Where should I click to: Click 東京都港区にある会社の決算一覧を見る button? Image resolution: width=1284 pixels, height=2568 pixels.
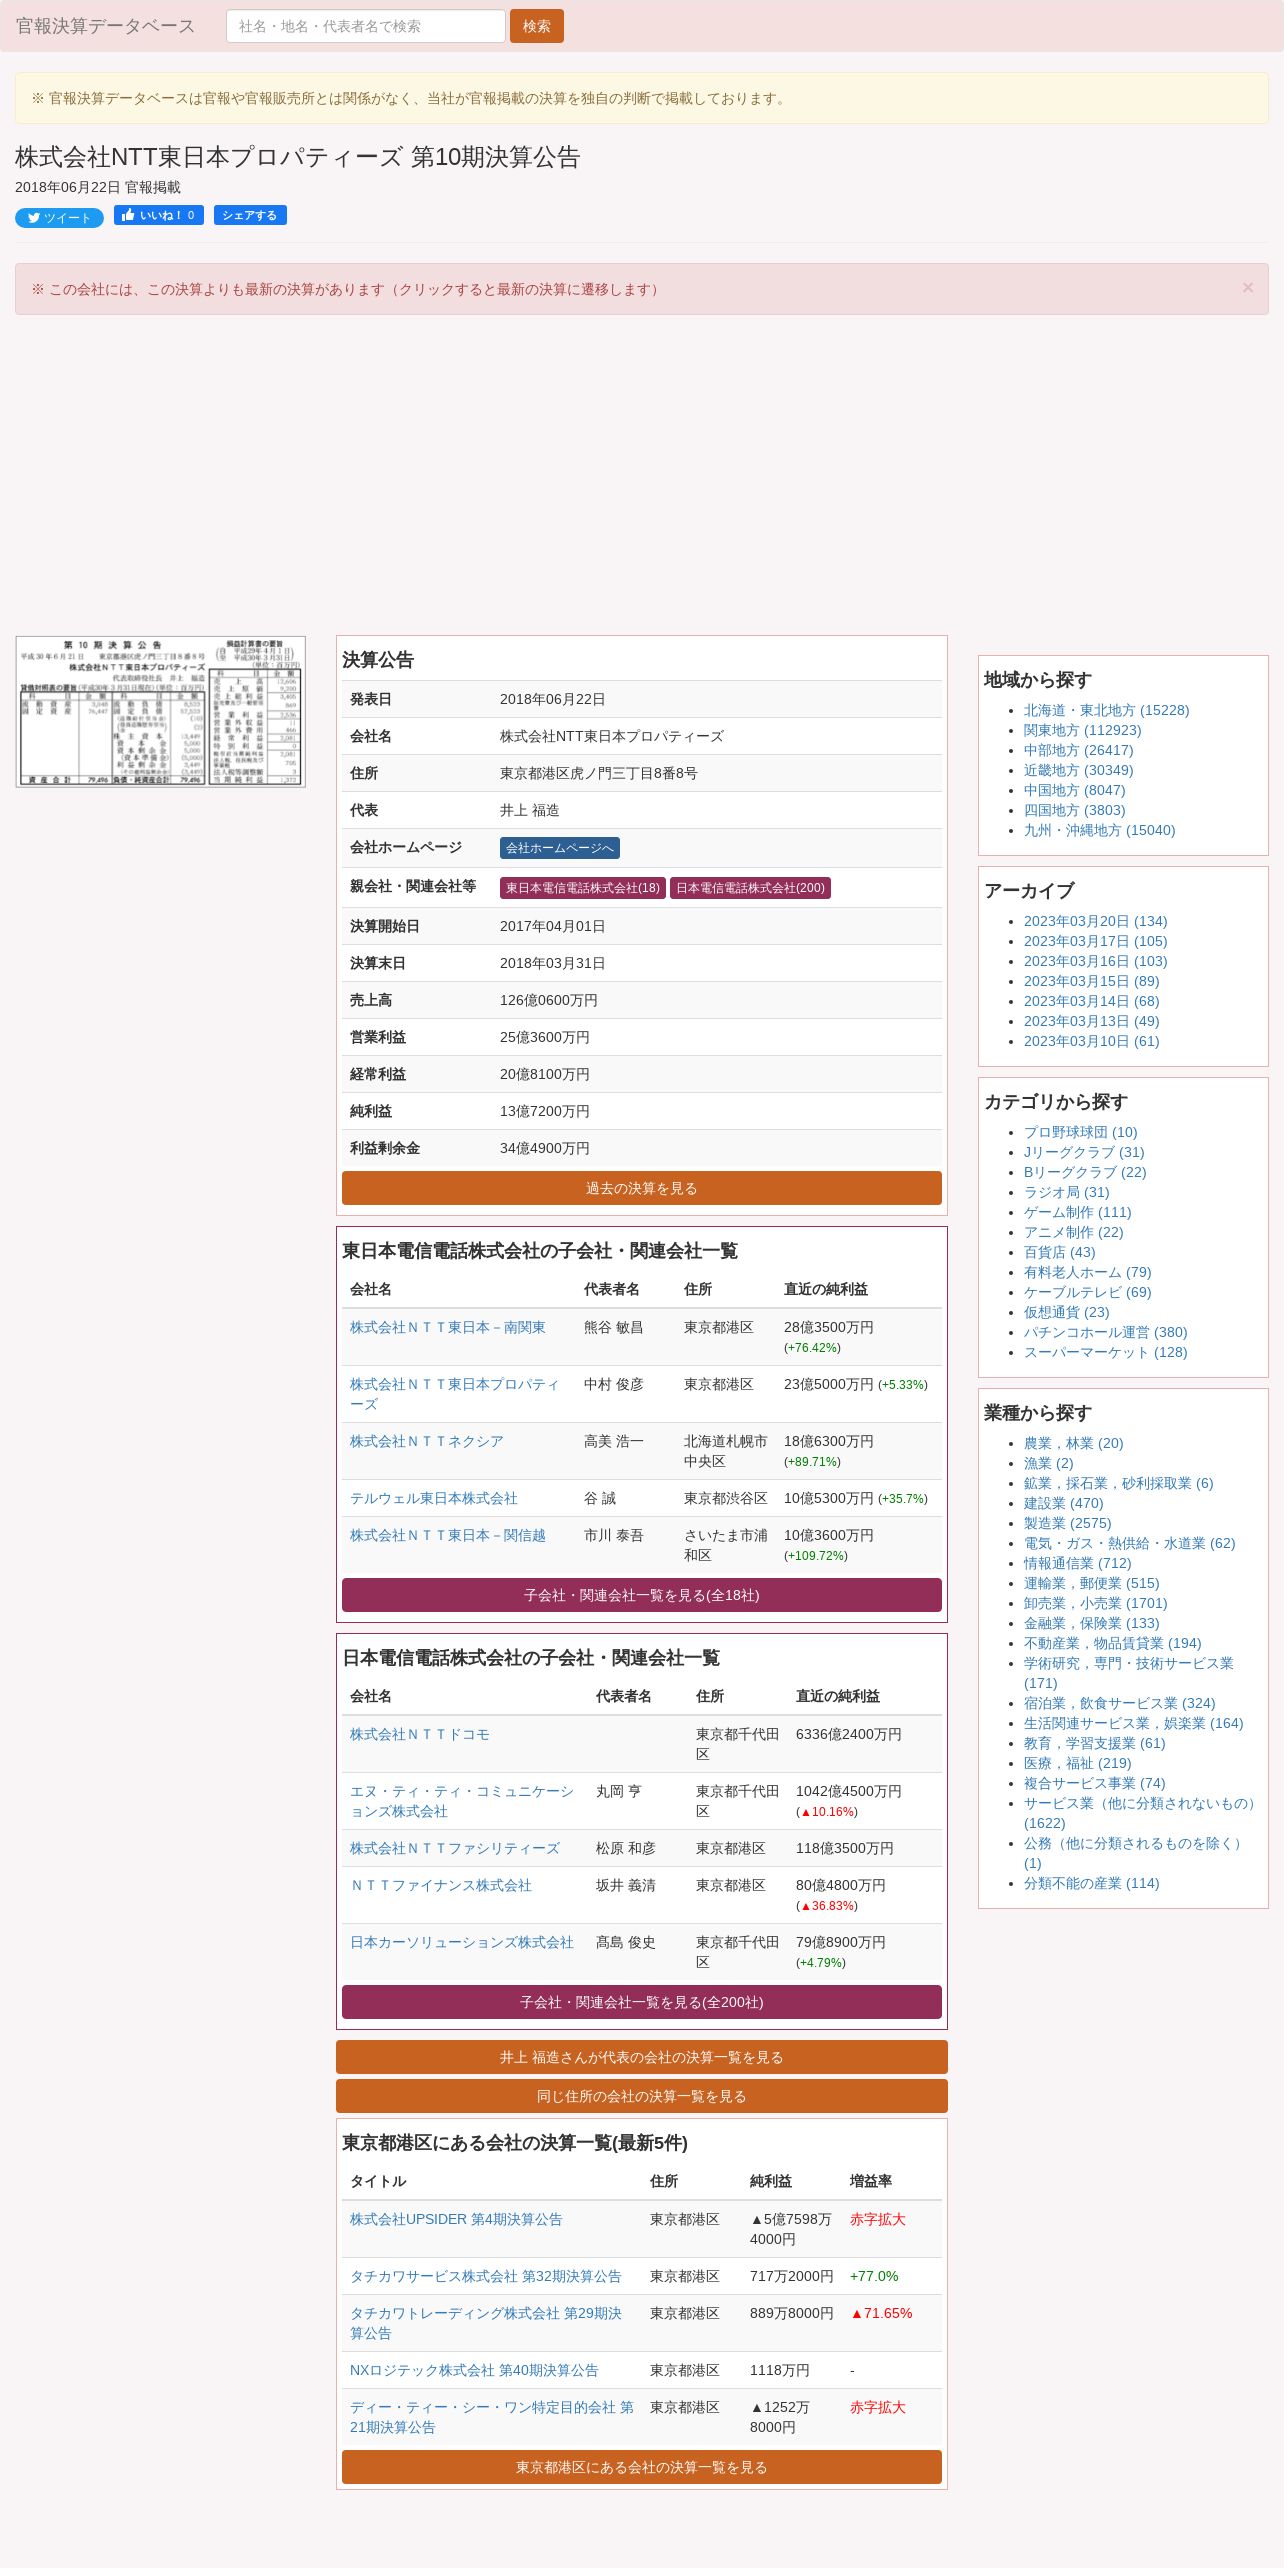tap(642, 2467)
